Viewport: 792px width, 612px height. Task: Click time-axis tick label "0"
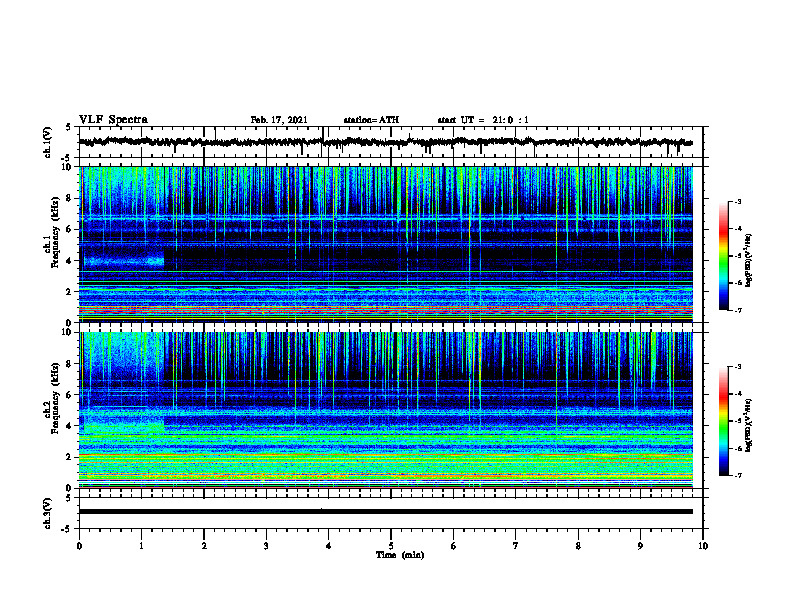[79, 546]
